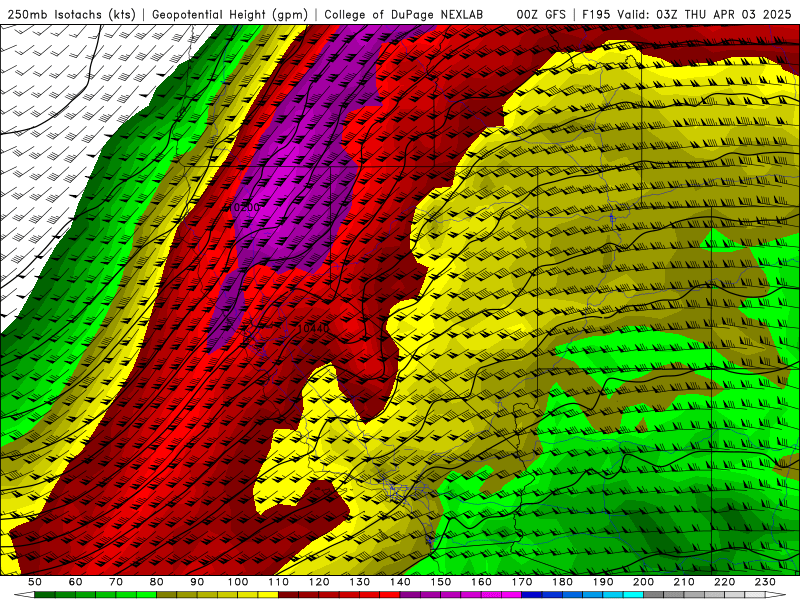This screenshot has height=600, width=800.
Task: Click the "College of DuPage NEXLAB" label
Action: [404, 14]
